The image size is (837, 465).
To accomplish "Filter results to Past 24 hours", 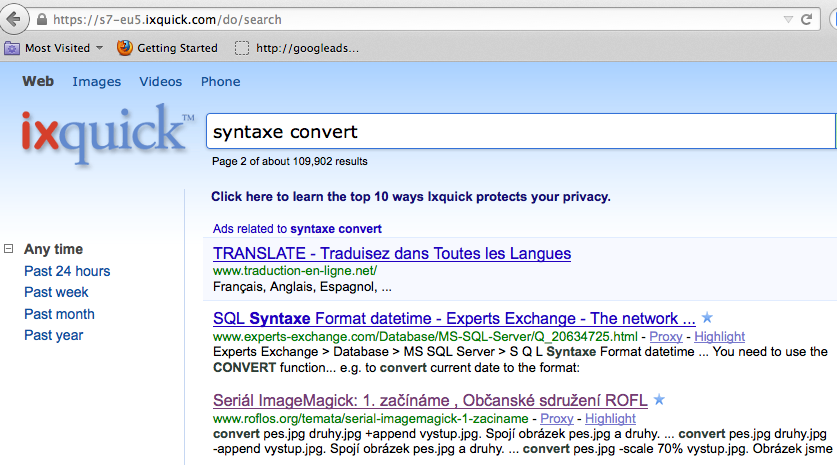I will pyautogui.click(x=67, y=271).
